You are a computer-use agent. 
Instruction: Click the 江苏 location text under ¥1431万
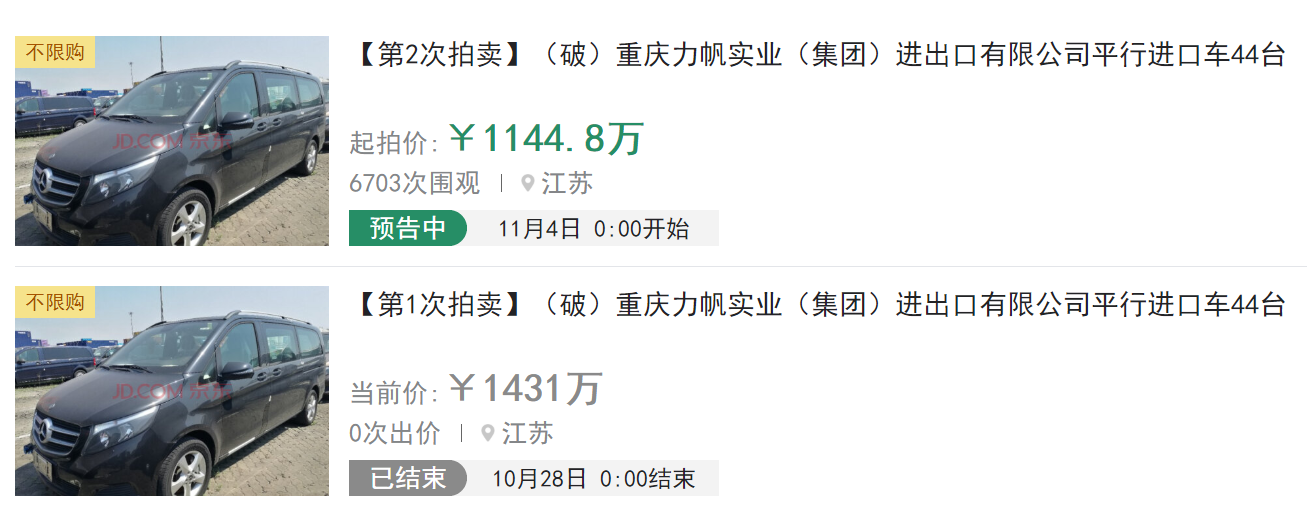click(527, 434)
